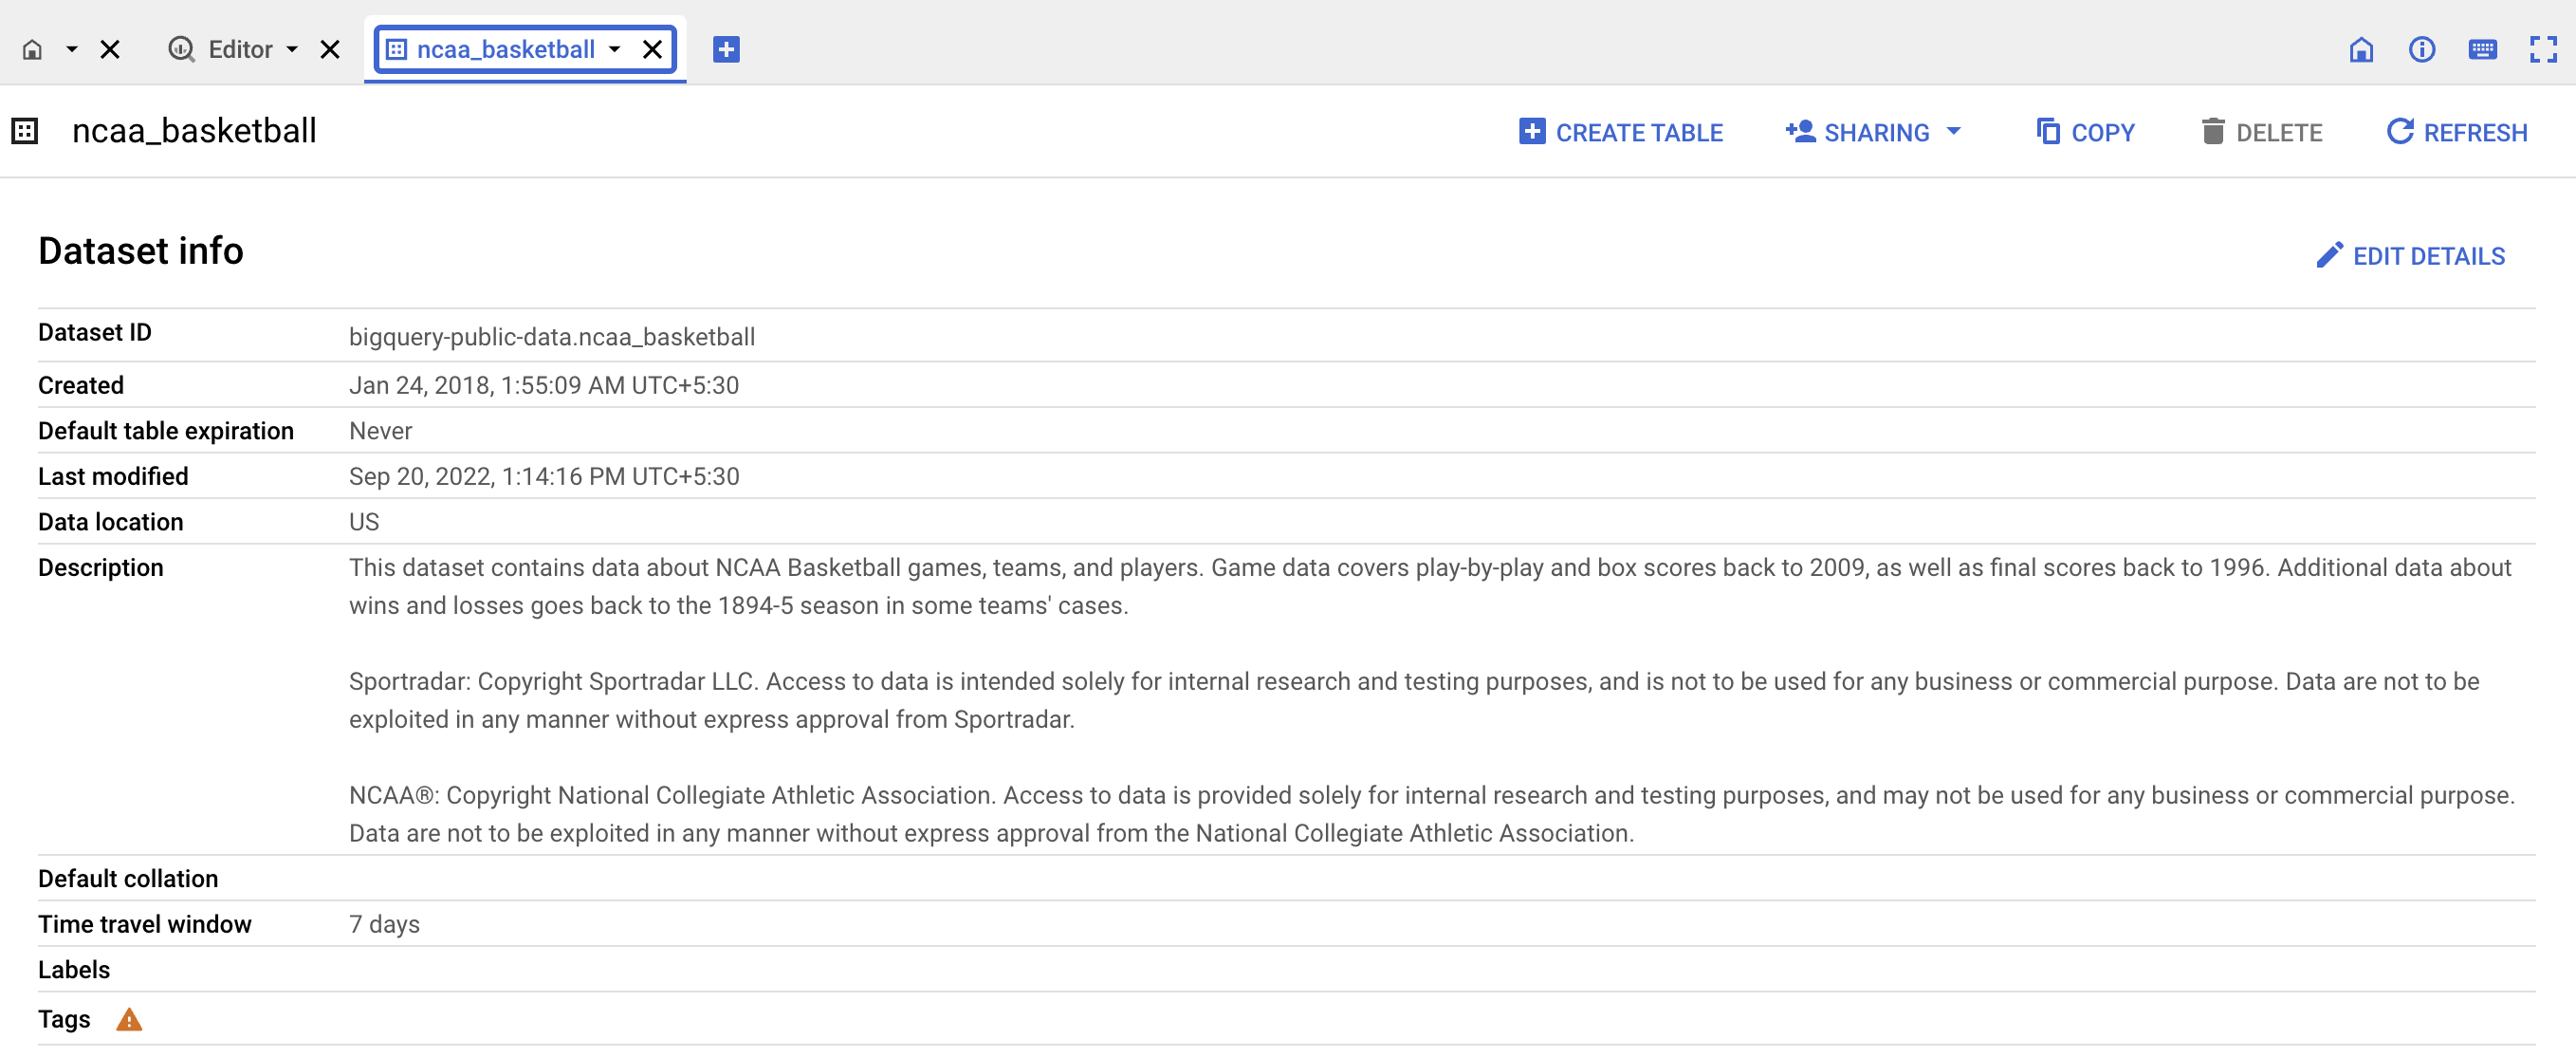Close the Editor tab
Image resolution: width=2576 pixels, height=1057 pixels.
[x=330, y=49]
